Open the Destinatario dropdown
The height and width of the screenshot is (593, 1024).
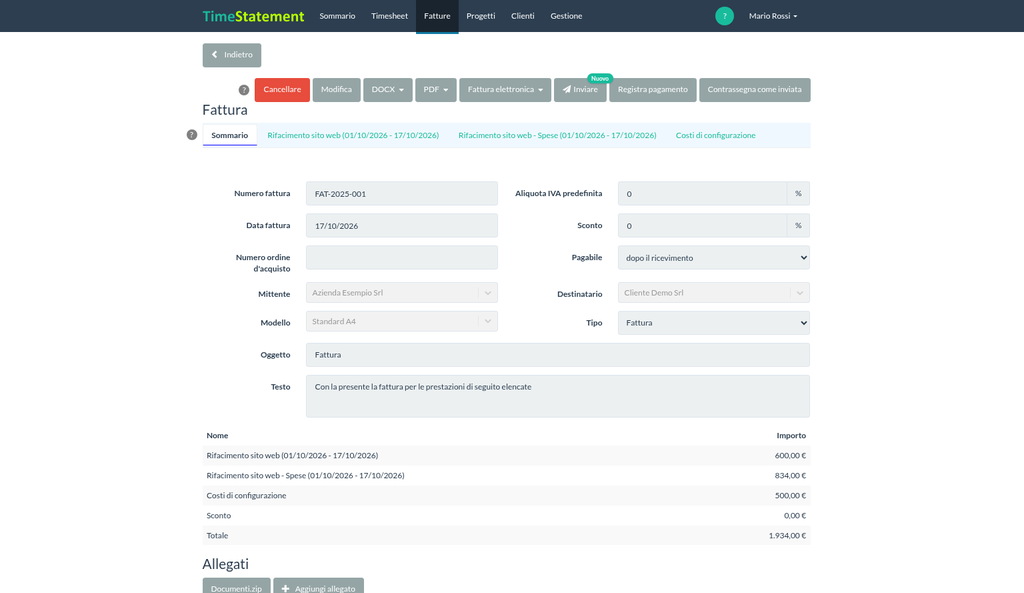[714, 293]
